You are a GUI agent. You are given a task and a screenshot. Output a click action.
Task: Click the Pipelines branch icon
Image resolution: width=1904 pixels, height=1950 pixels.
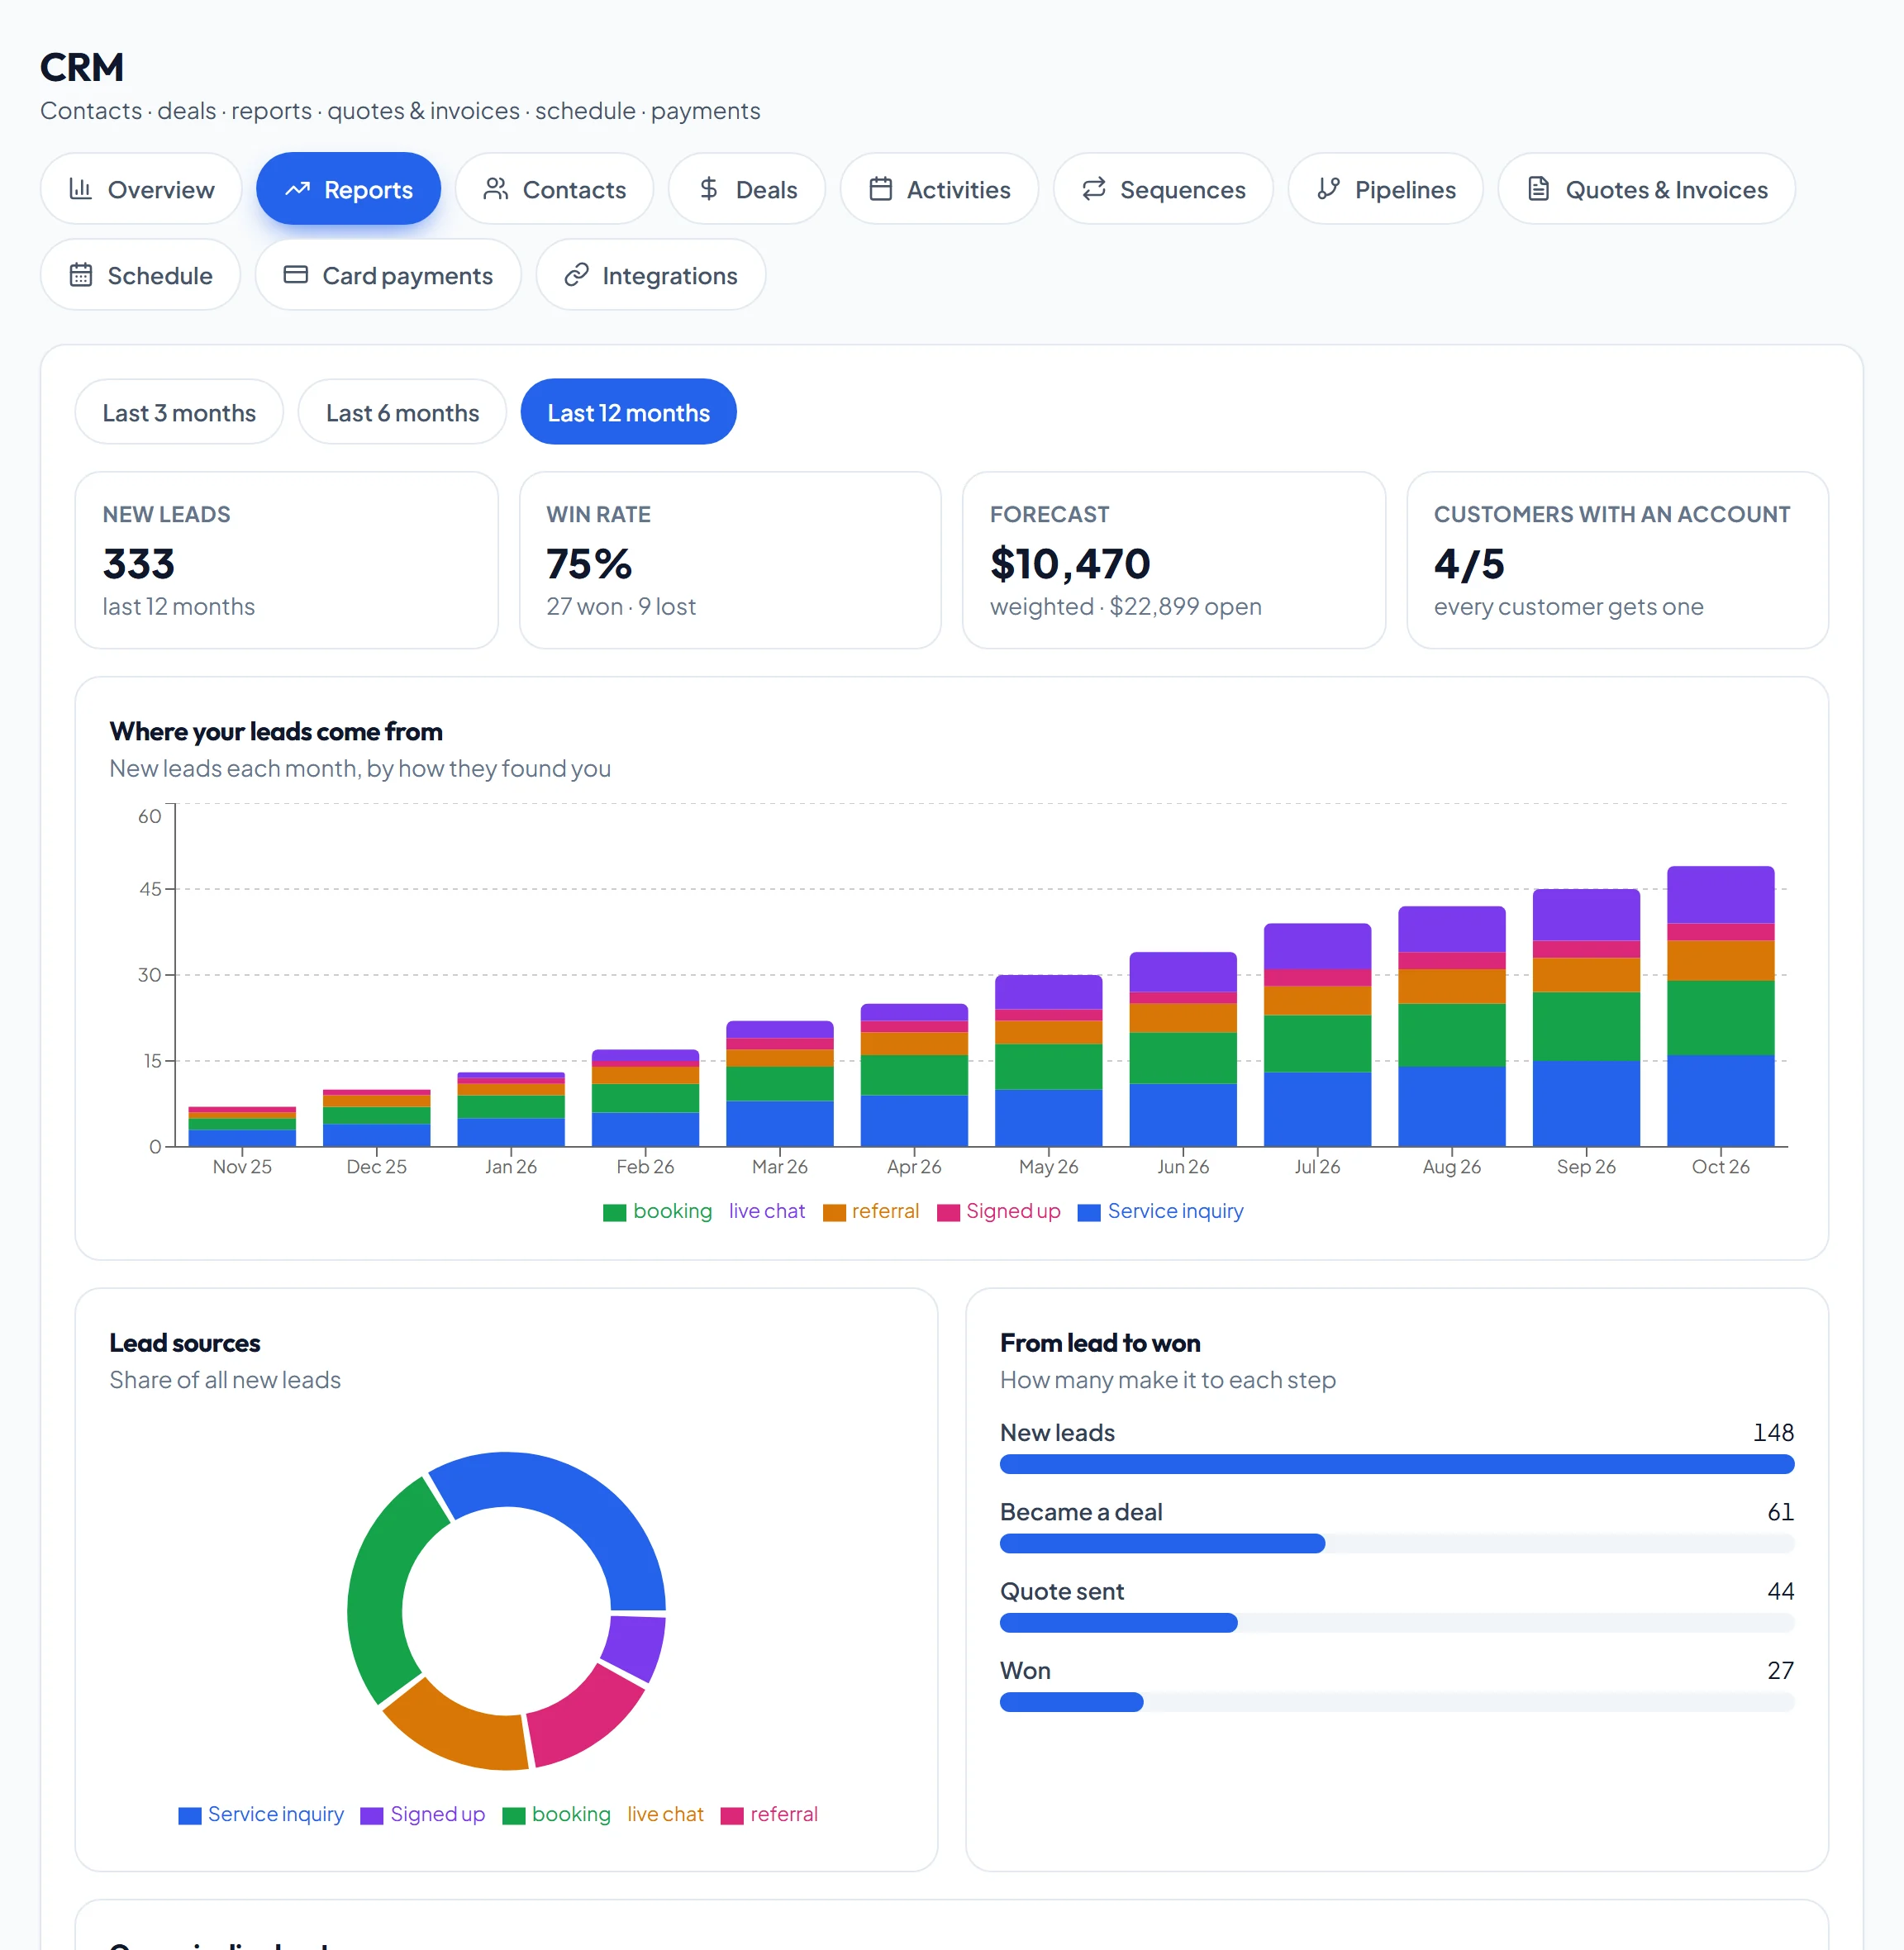[1328, 189]
